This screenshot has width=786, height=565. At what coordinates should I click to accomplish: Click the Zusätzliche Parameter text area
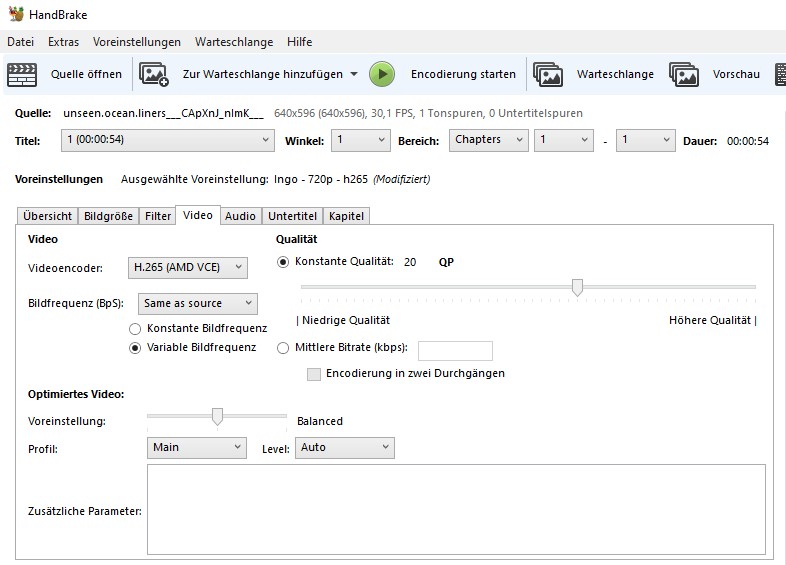pos(456,509)
